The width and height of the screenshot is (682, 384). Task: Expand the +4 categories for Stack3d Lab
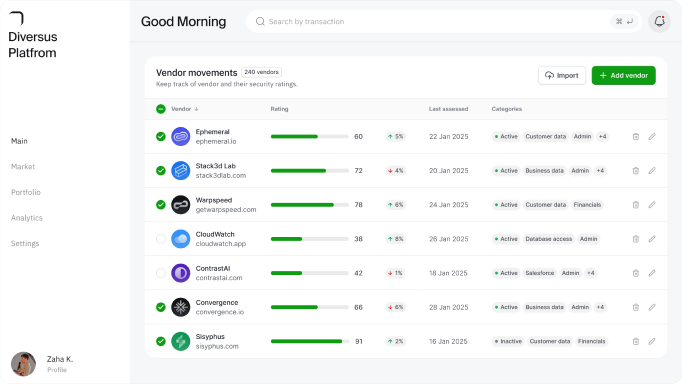pos(600,170)
